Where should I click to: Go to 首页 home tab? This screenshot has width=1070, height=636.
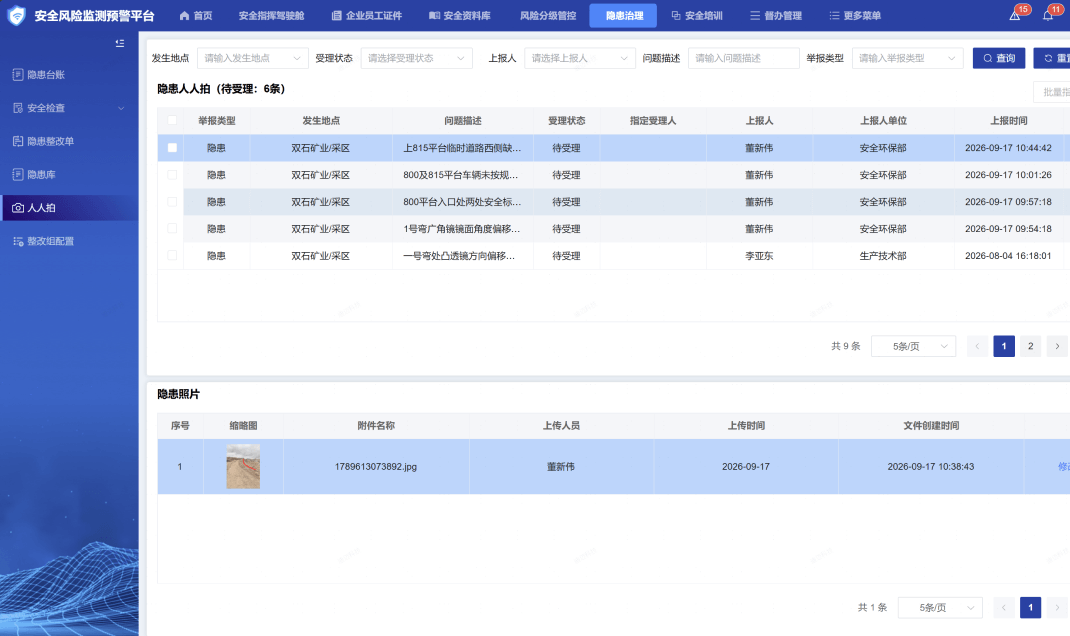pos(196,15)
